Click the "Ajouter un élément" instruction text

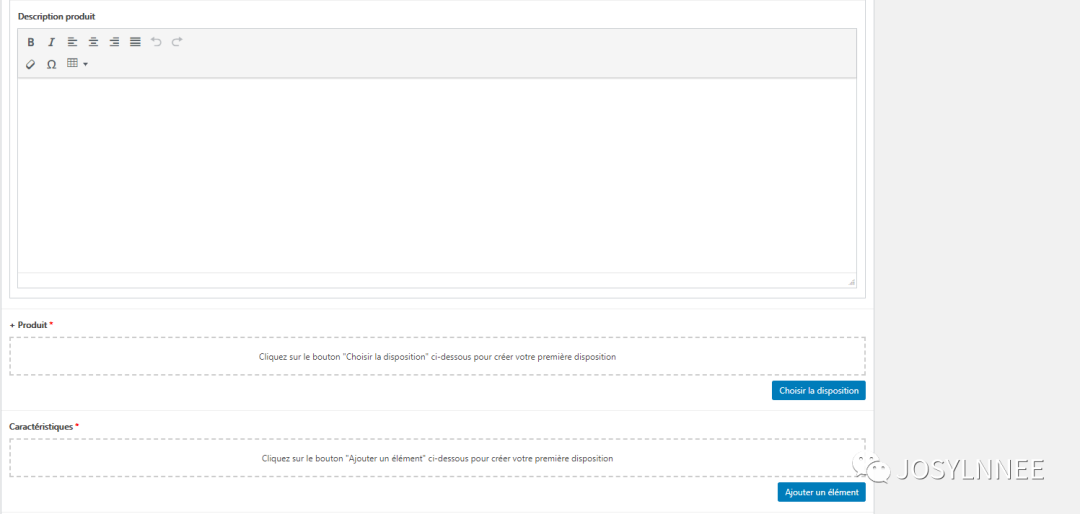pos(437,458)
